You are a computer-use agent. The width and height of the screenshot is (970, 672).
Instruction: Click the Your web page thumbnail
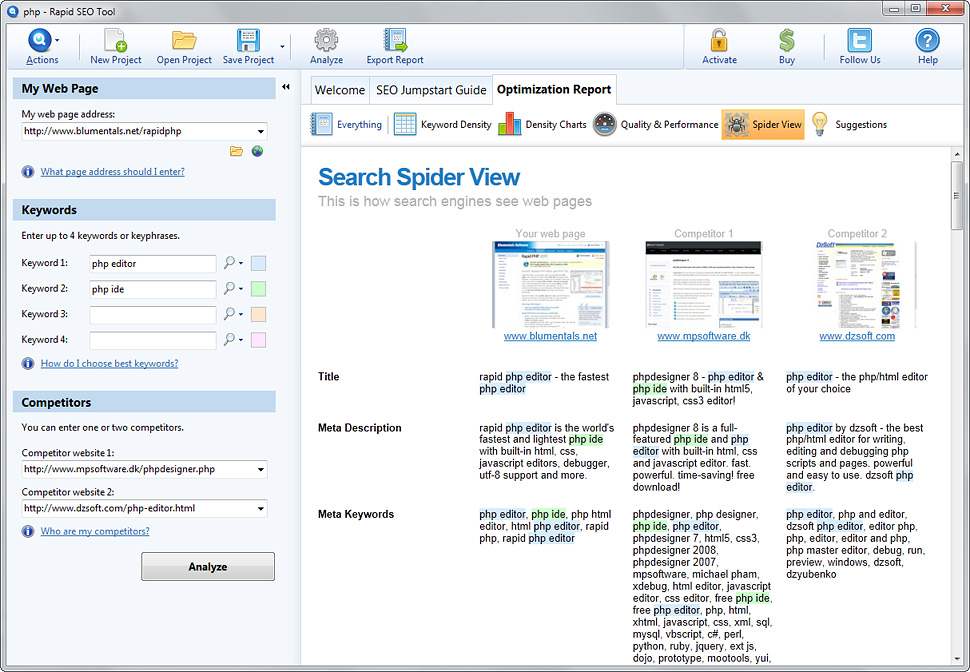[550, 285]
